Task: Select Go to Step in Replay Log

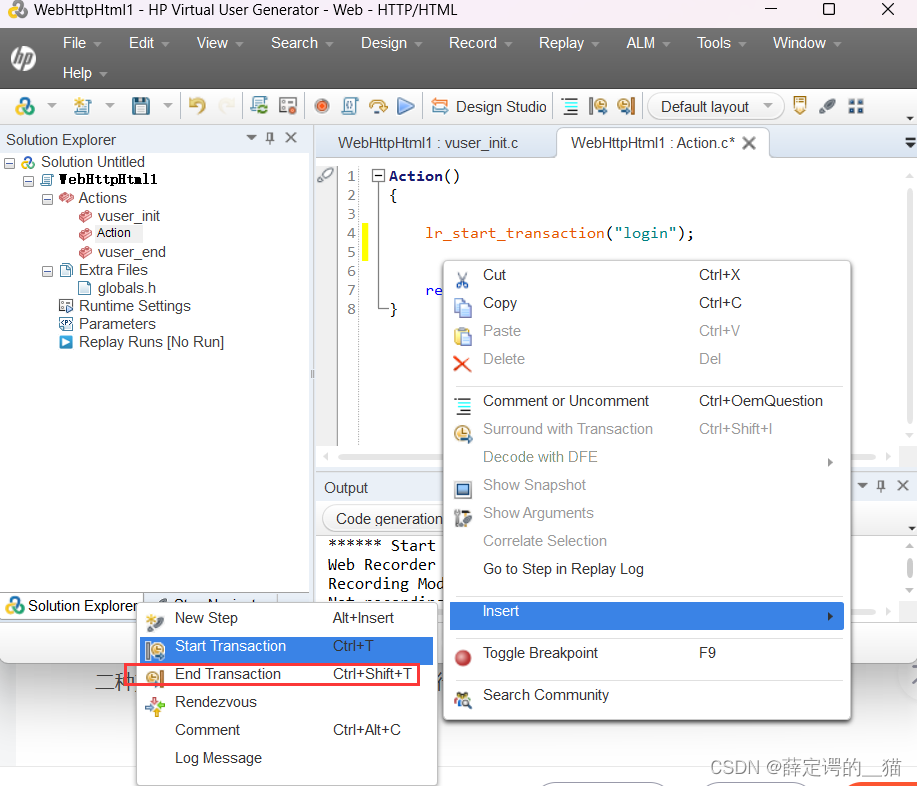Action: click(647, 569)
